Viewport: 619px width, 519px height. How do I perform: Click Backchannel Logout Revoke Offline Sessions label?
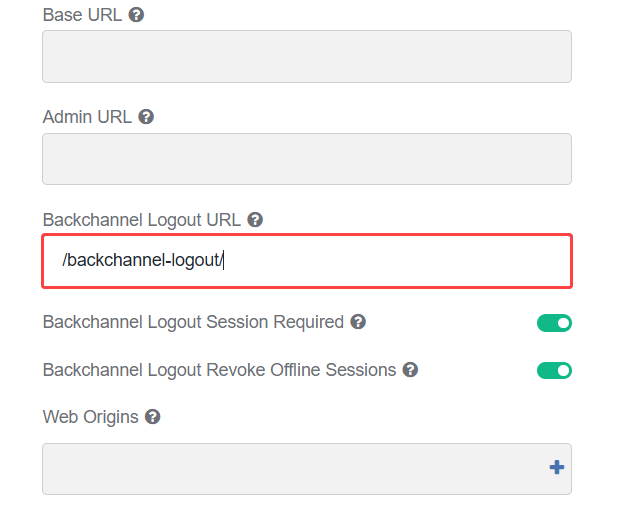pyautogui.click(x=219, y=370)
